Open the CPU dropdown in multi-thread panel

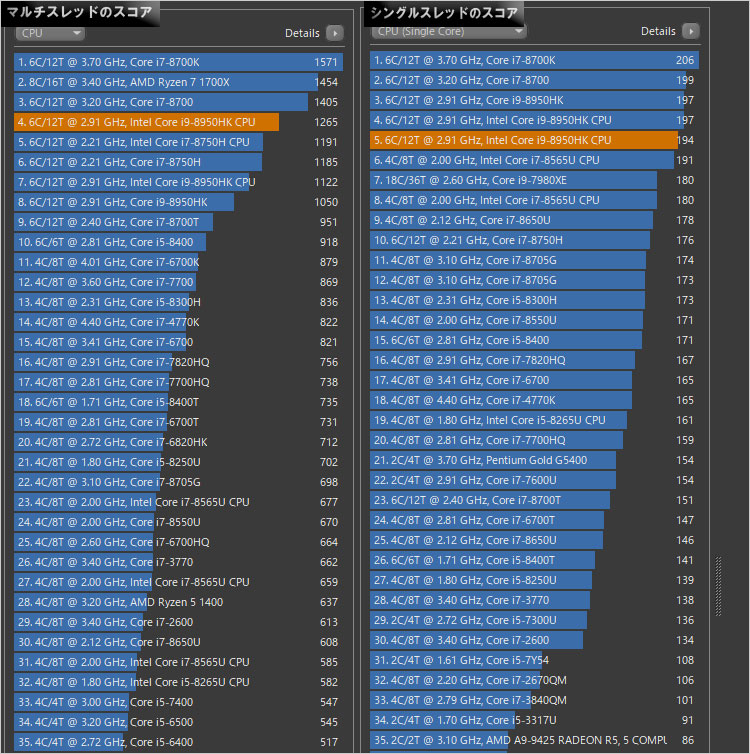[x=50, y=33]
